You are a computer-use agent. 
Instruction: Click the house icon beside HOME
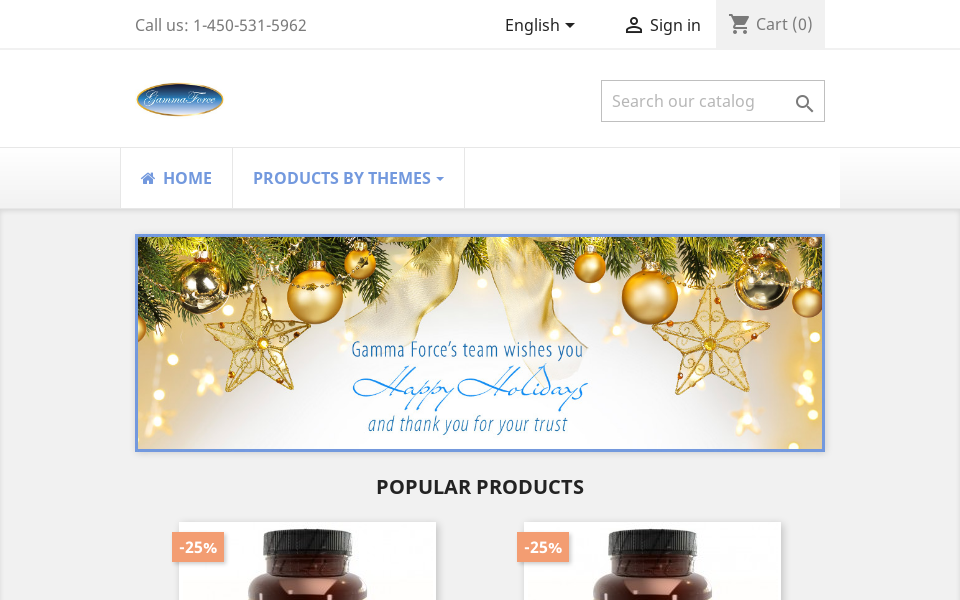(148, 178)
